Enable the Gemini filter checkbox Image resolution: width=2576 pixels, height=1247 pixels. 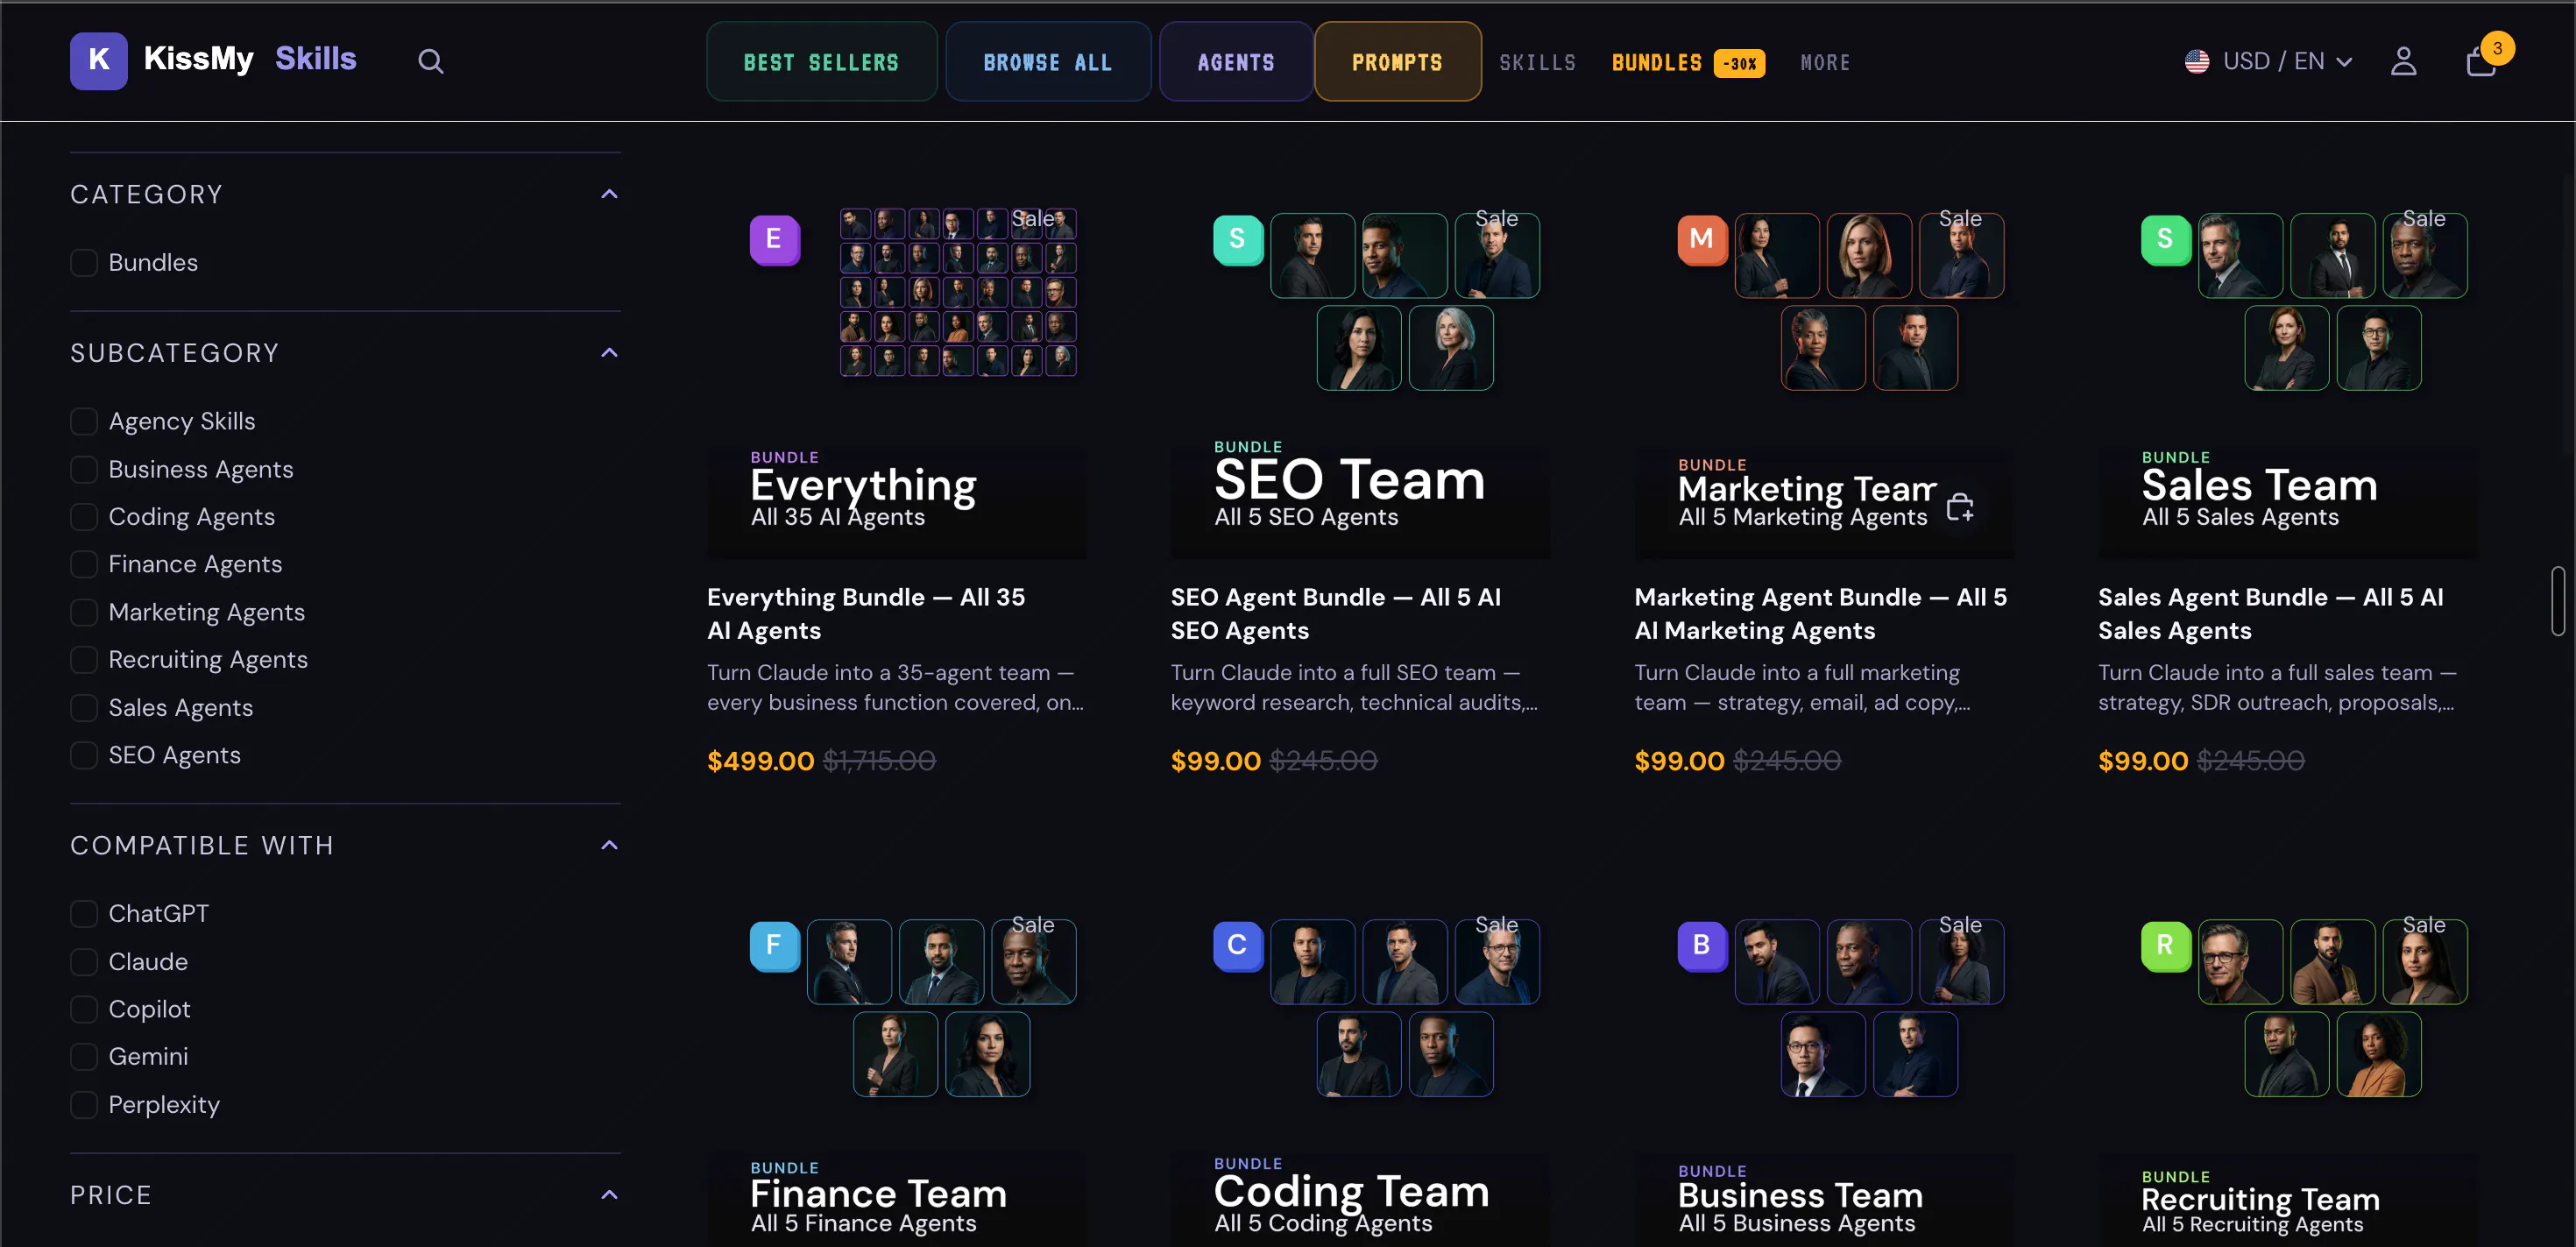click(84, 1057)
